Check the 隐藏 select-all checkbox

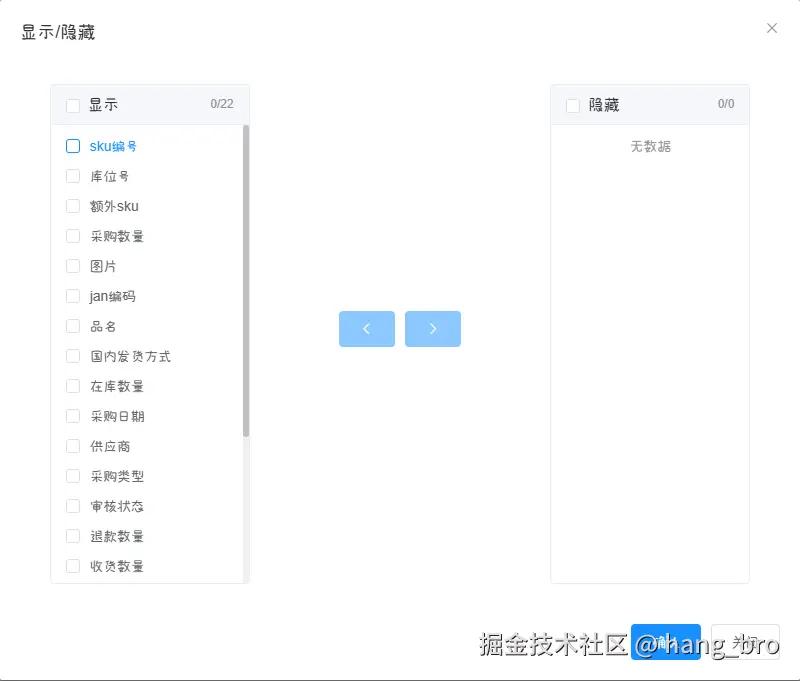(x=573, y=106)
